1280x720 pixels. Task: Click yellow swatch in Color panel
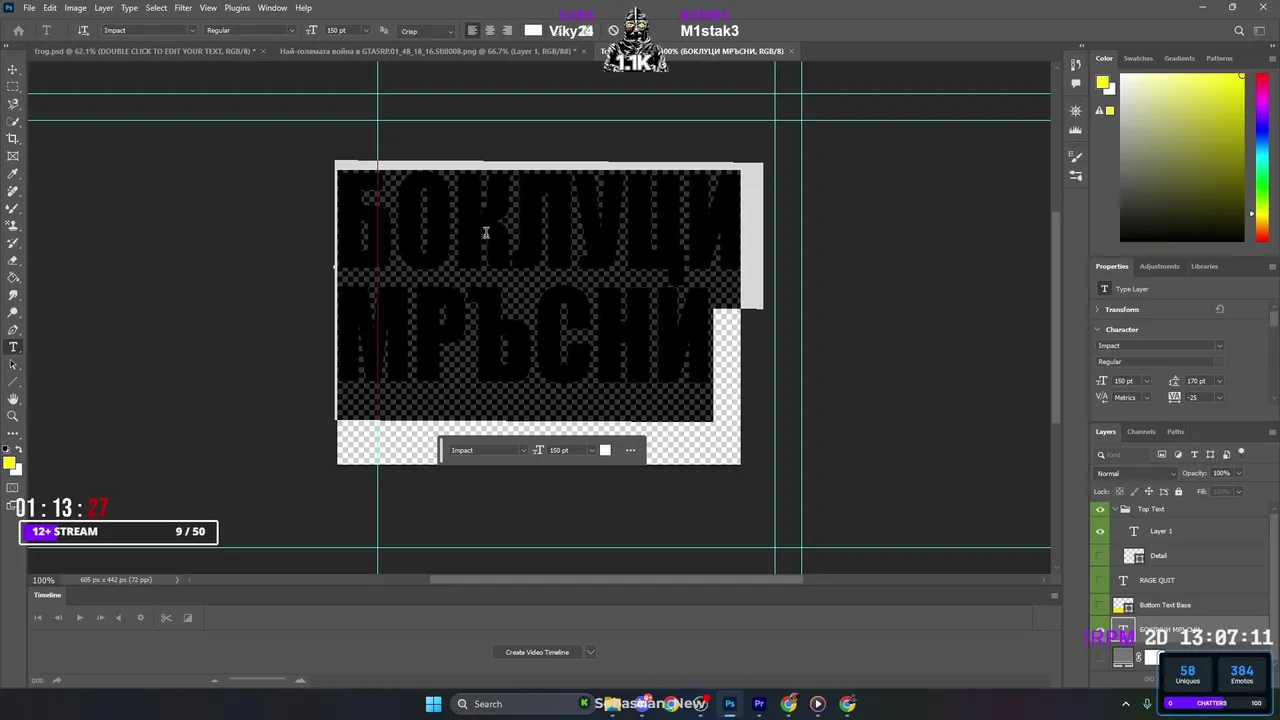(1102, 83)
